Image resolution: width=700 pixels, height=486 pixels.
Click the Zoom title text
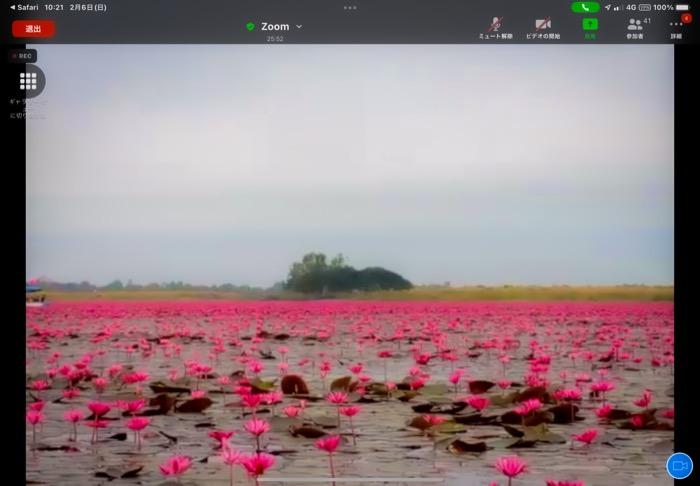tap(275, 27)
